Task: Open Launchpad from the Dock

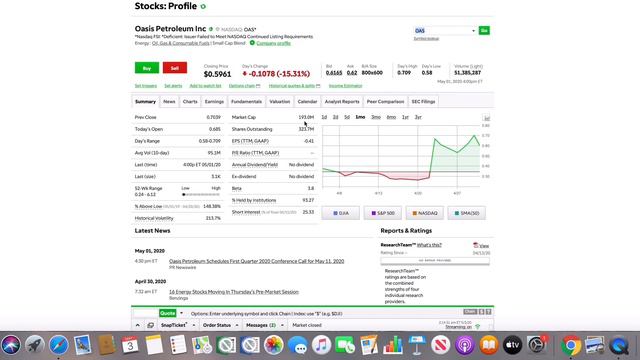Action: (35, 345)
